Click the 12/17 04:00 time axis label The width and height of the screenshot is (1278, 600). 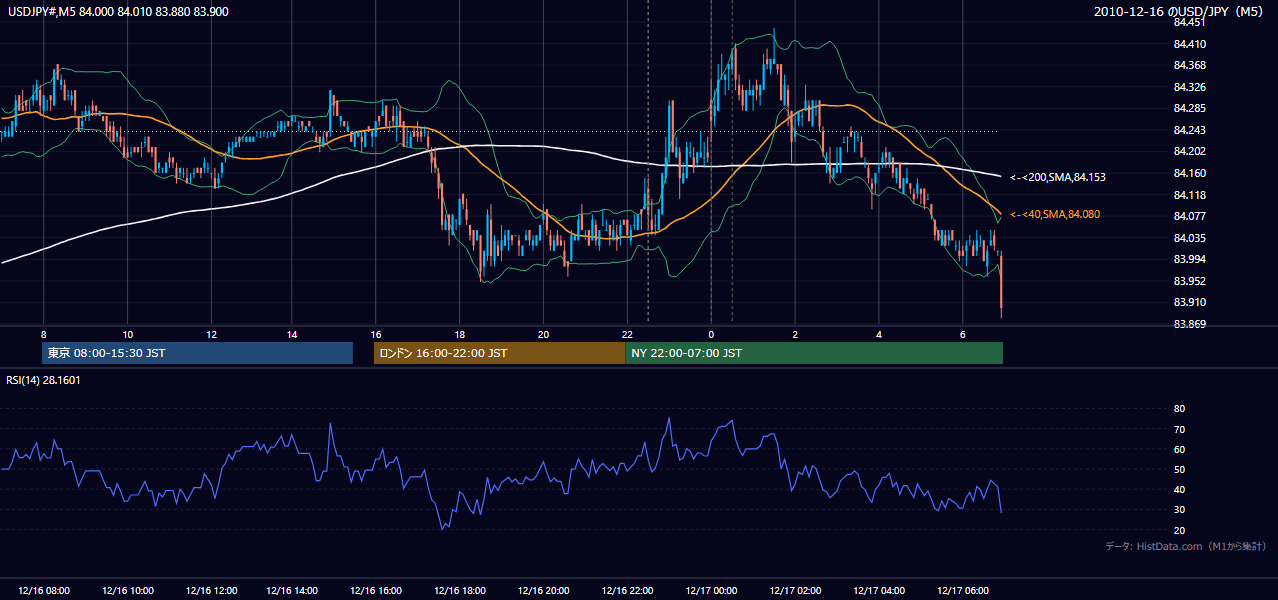click(878, 591)
